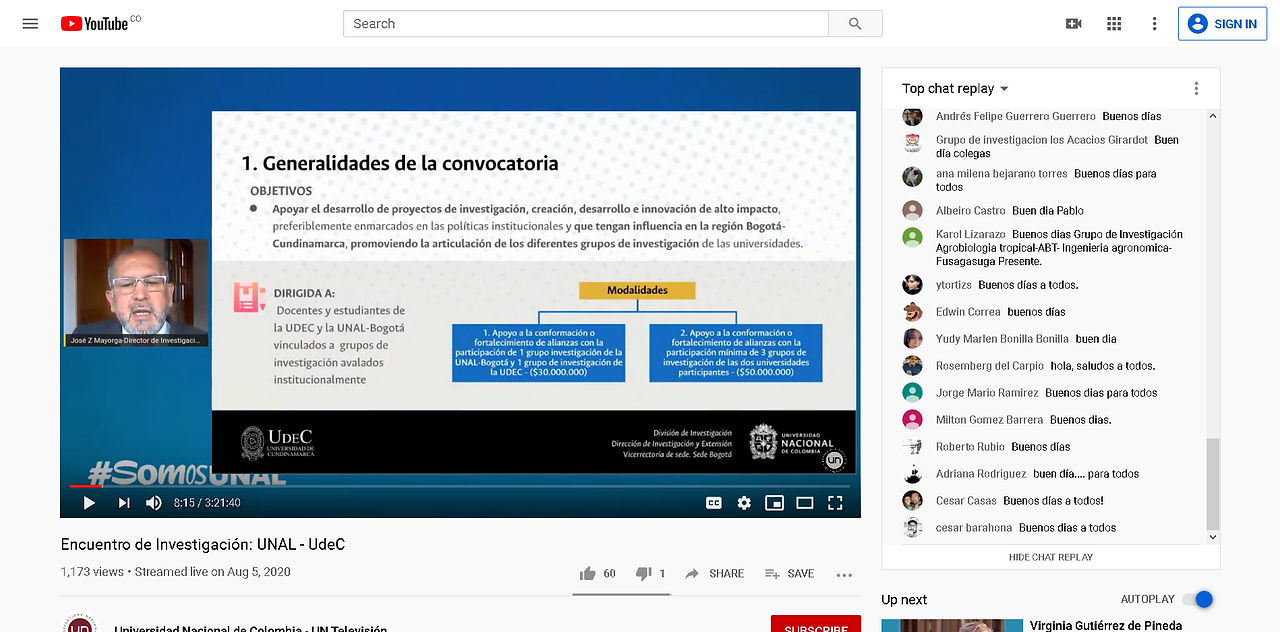Image resolution: width=1280 pixels, height=632 pixels.
Task: Dislike the video with thumbs down
Action: click(x=644, y=574)
